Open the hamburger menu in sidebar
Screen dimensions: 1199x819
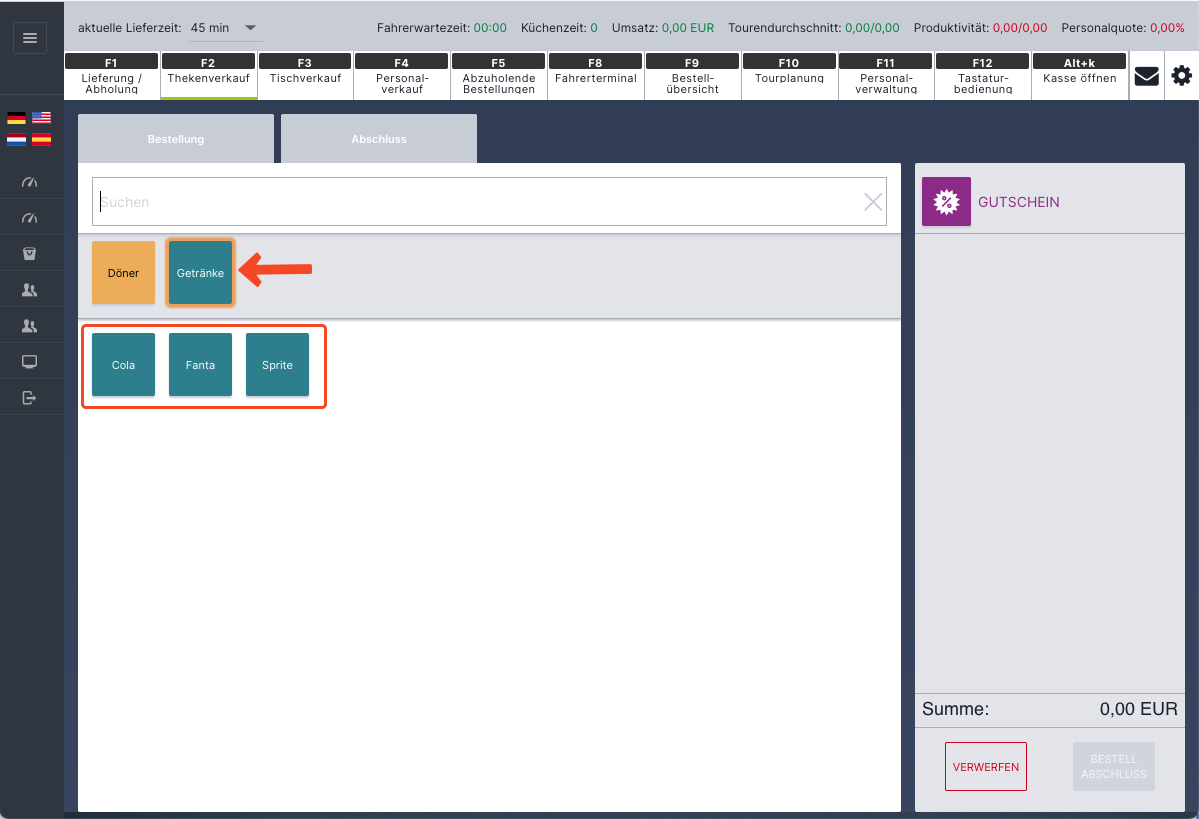[x=30, y=38]
